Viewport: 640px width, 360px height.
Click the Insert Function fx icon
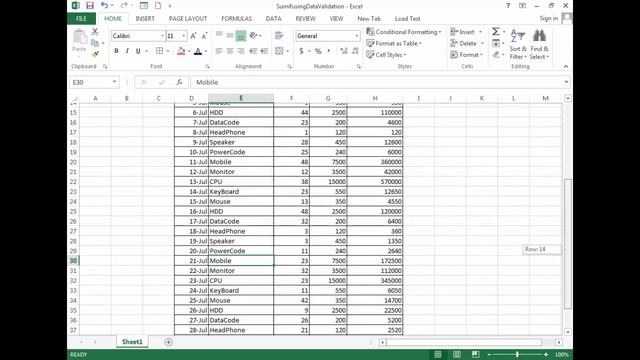(179, 82)
